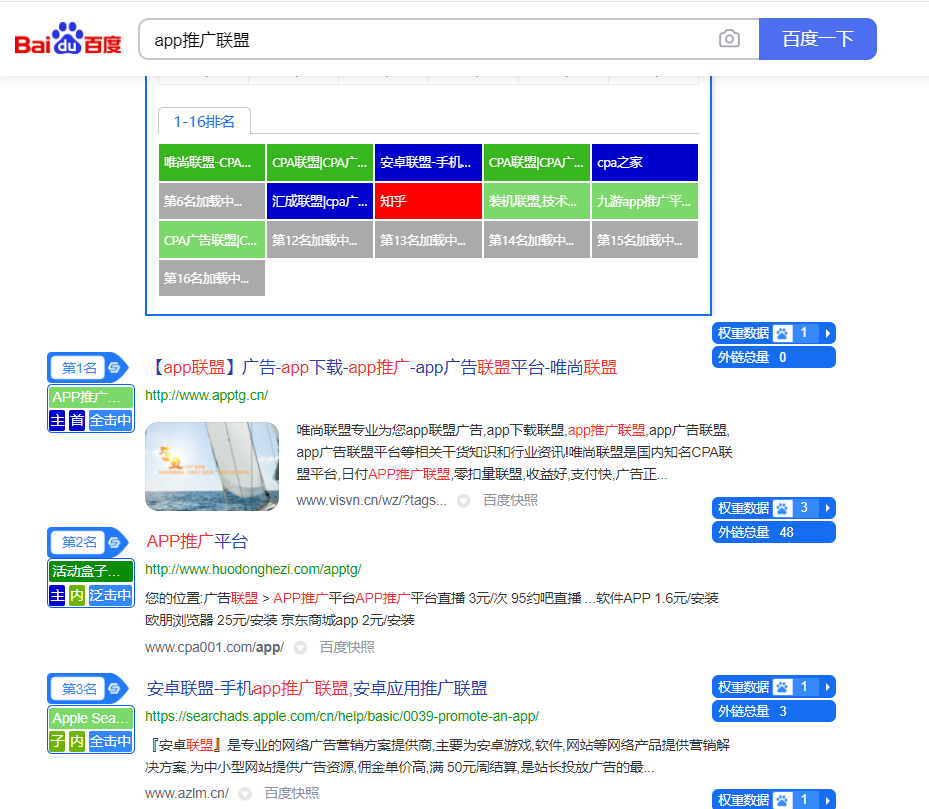Click the green 活动盒子... label
Viewport: 929px width, 809px height.
[91, 571]
